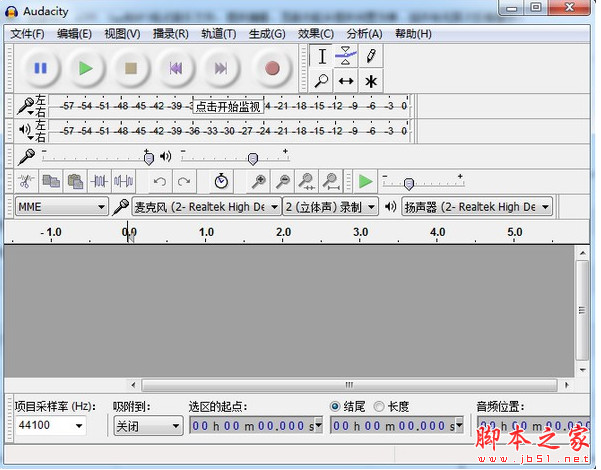Click the Cut scissors icon
Image resolution: width=601 pixels, height=470 pixels.
pyautogui.click(x=26, y=181)
